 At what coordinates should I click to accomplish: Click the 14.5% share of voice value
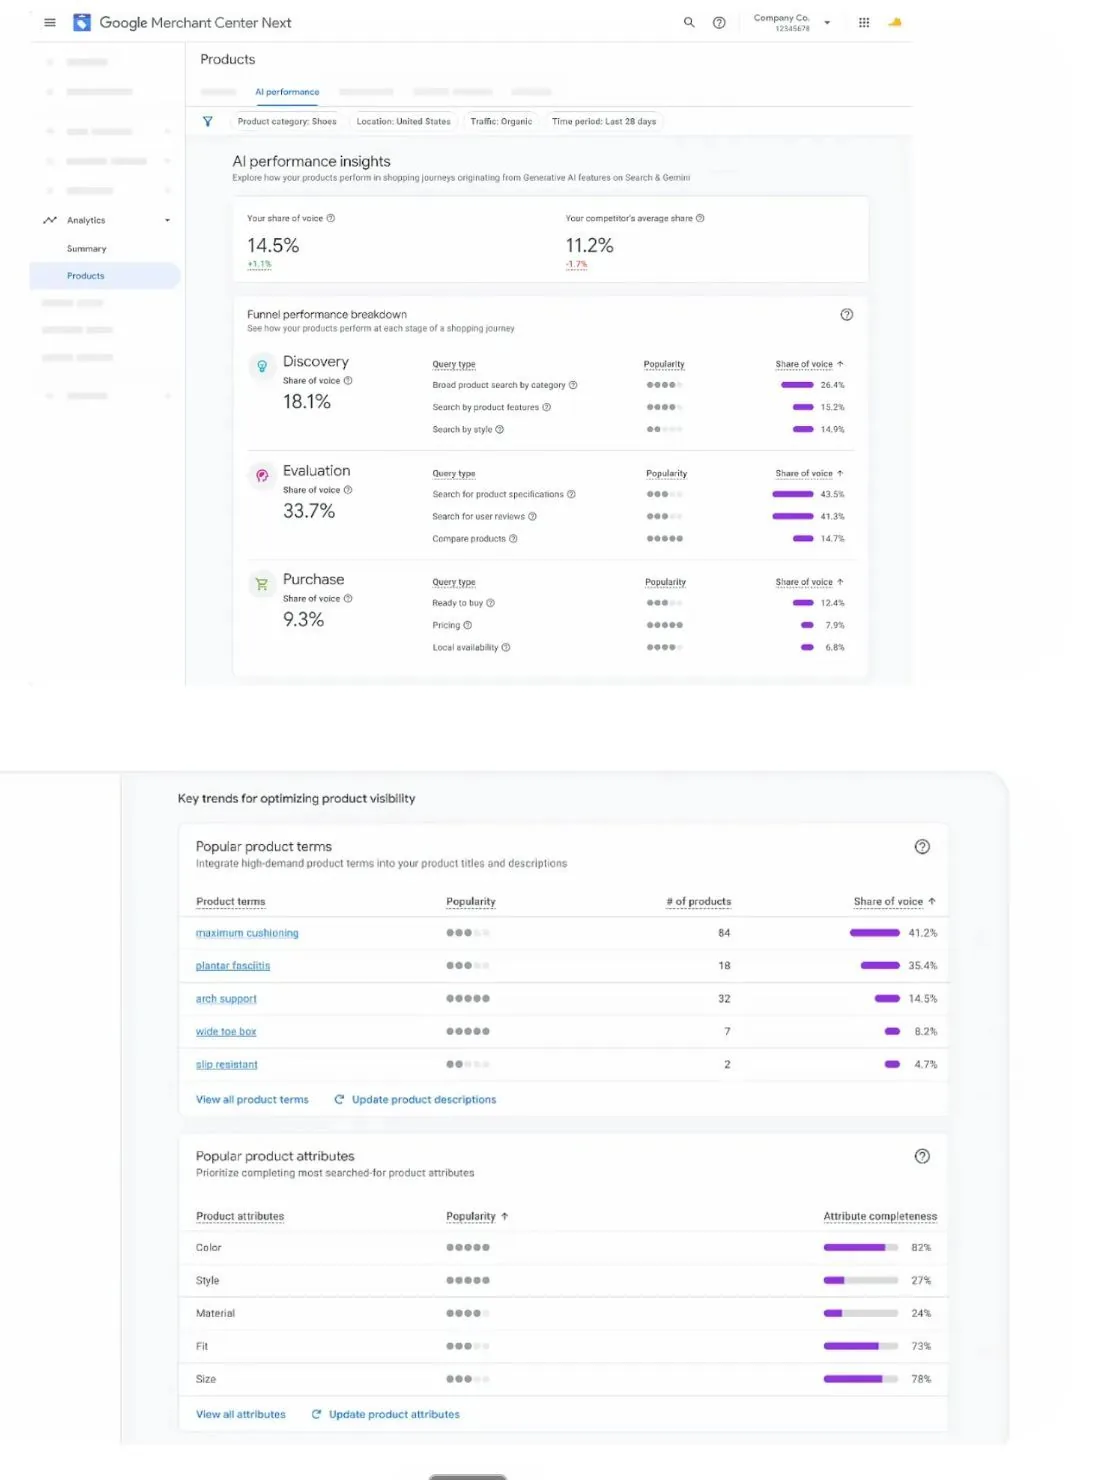click(273, 245)
